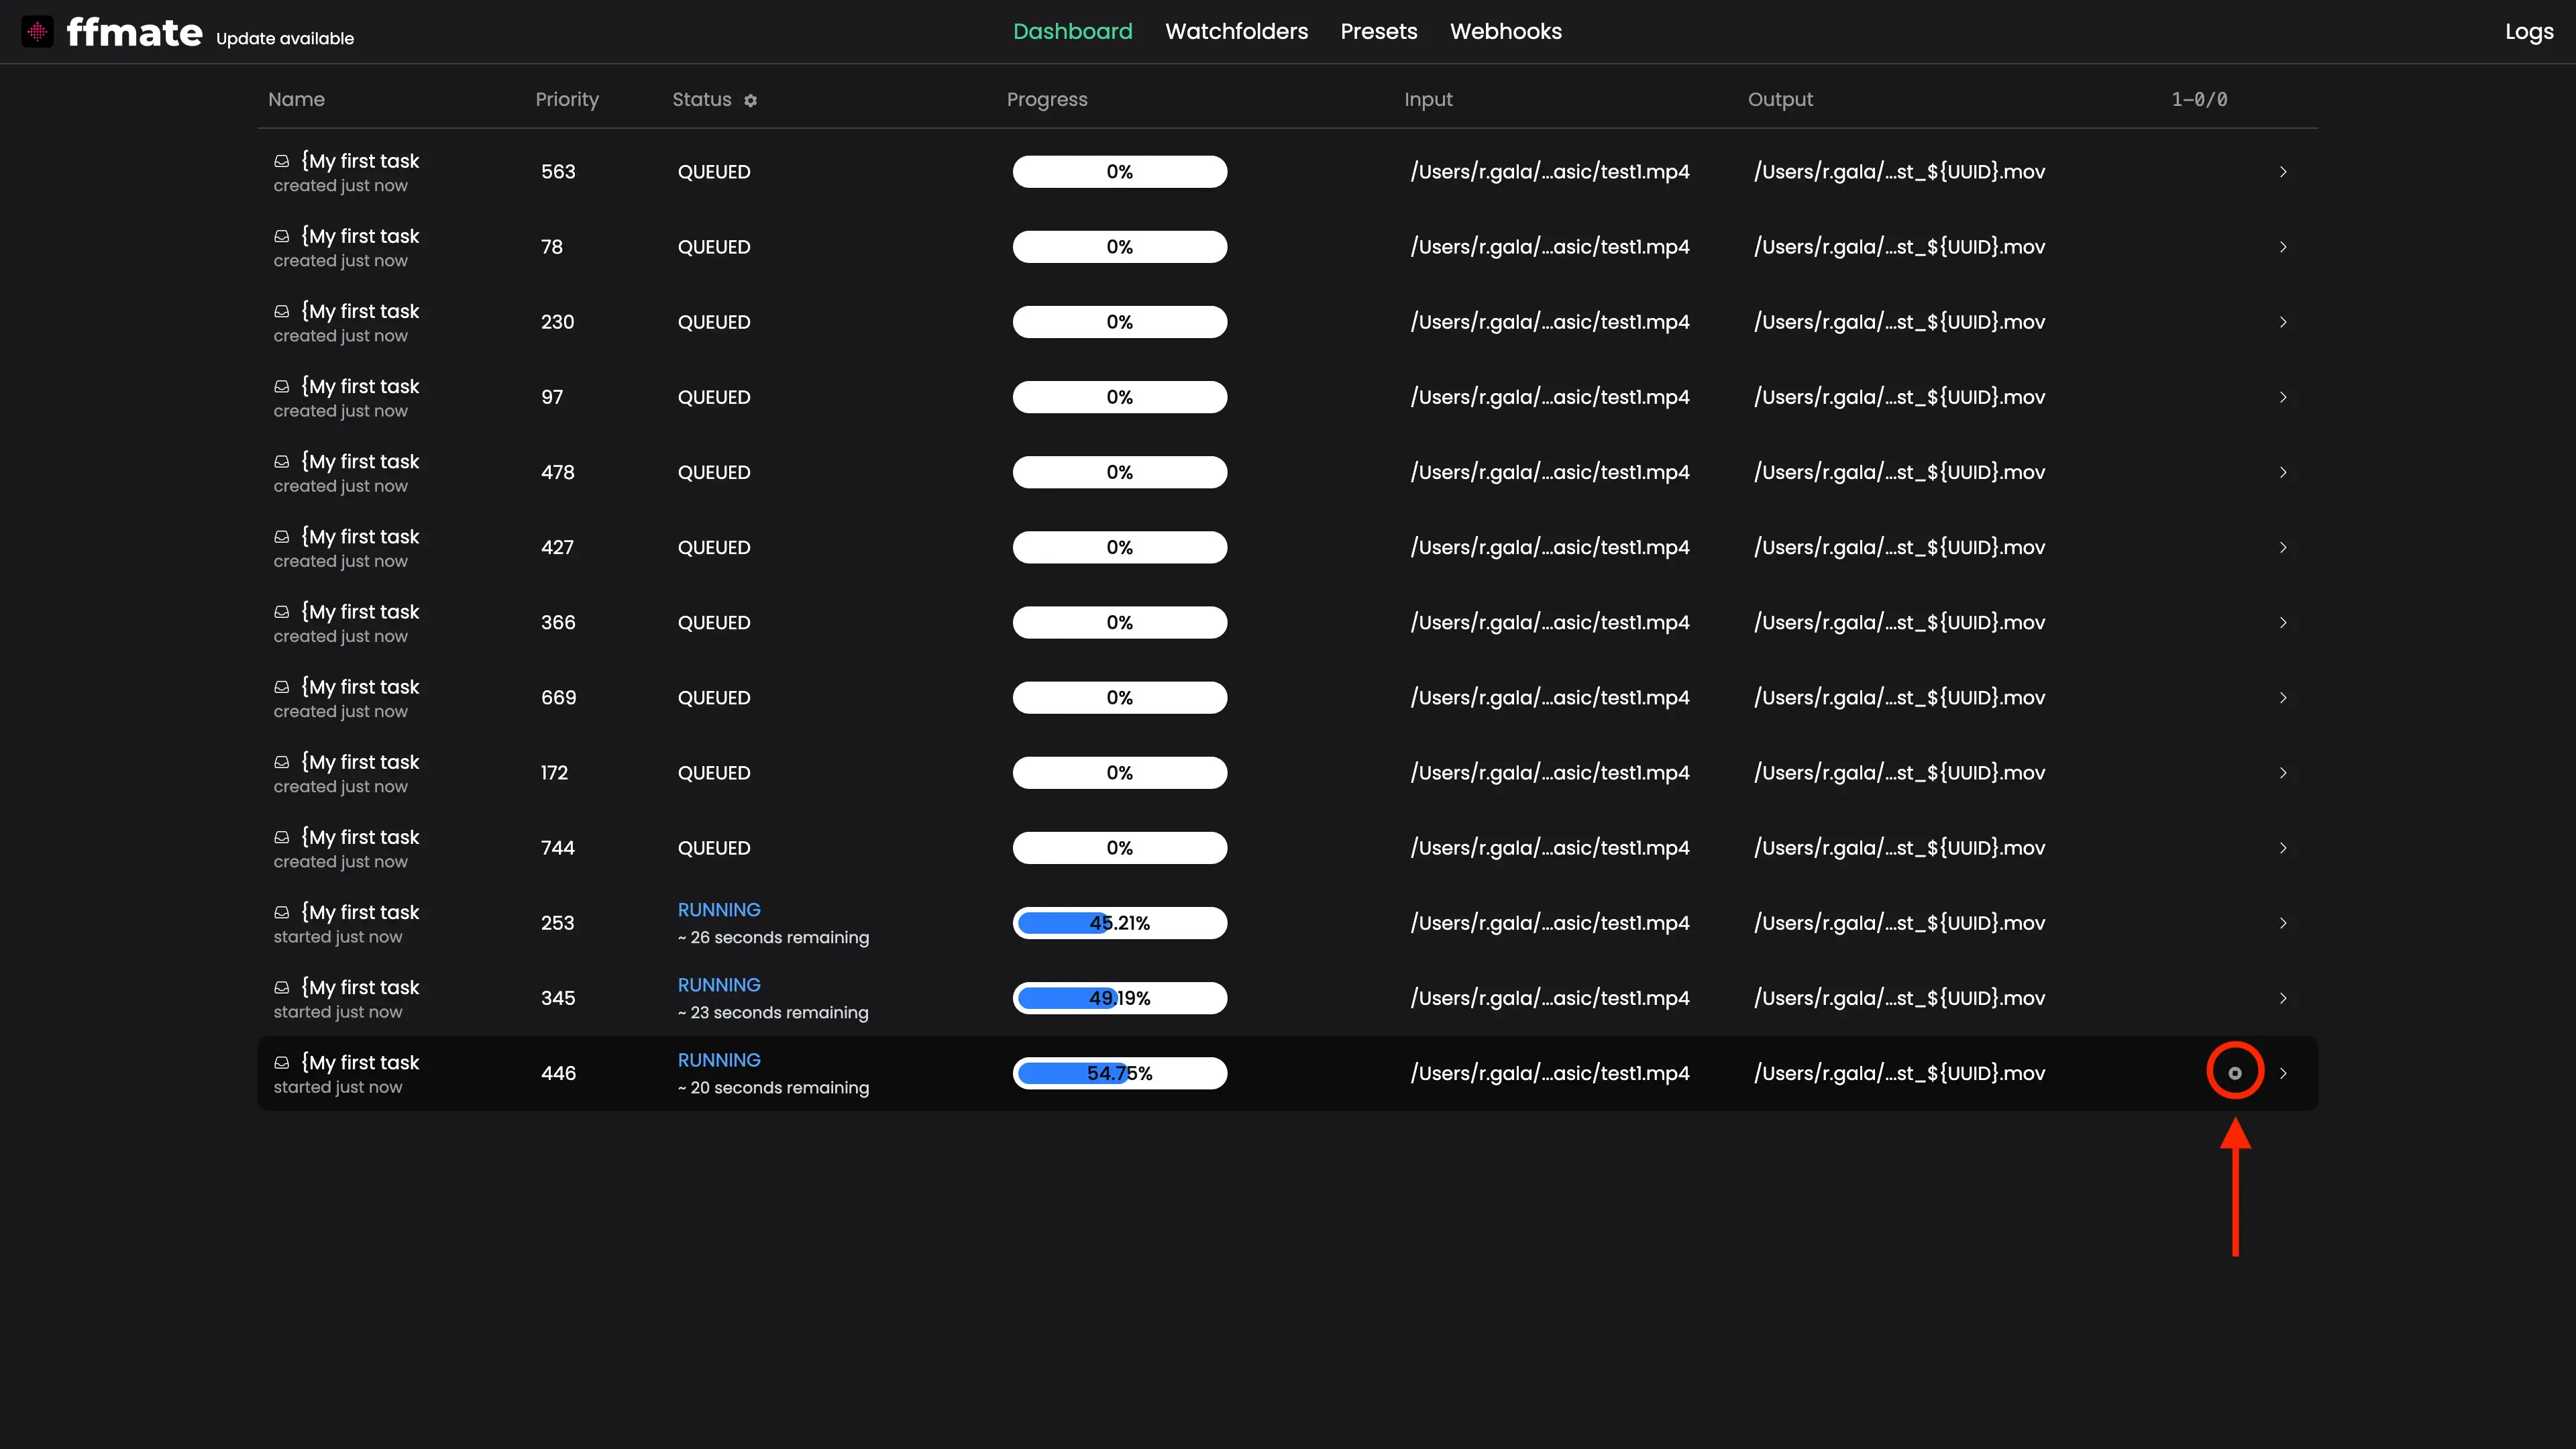Switch to the Presets tab
The height and width of the screenshot is (1449, 2576).
click(1378, 31)
